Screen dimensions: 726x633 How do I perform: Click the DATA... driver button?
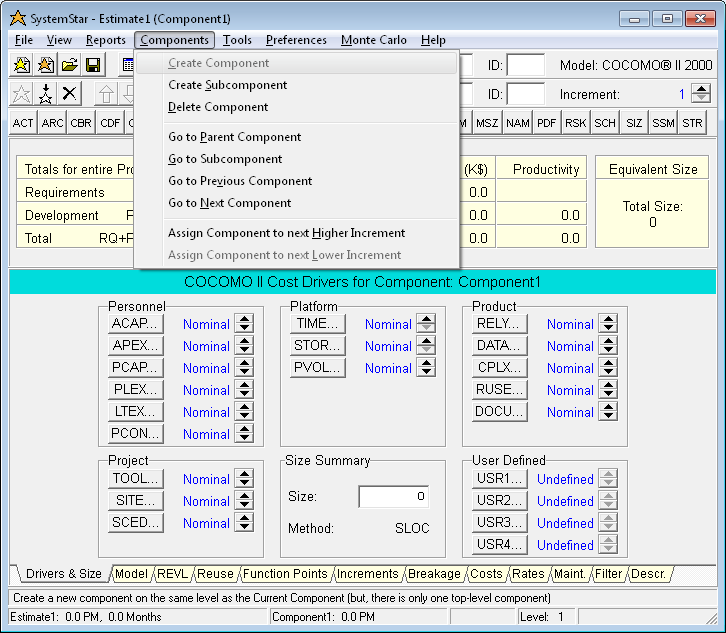pos(500,345)
